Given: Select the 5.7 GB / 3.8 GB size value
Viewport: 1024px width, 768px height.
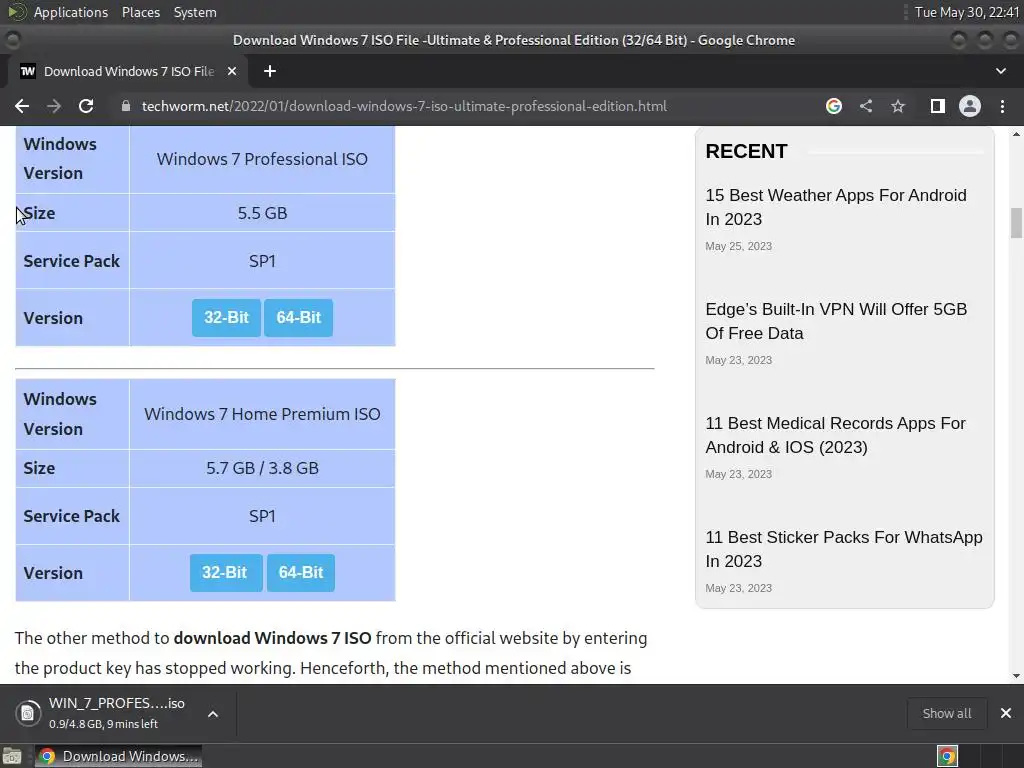Looking at the screenshot, I should click(x=262, y=468).
